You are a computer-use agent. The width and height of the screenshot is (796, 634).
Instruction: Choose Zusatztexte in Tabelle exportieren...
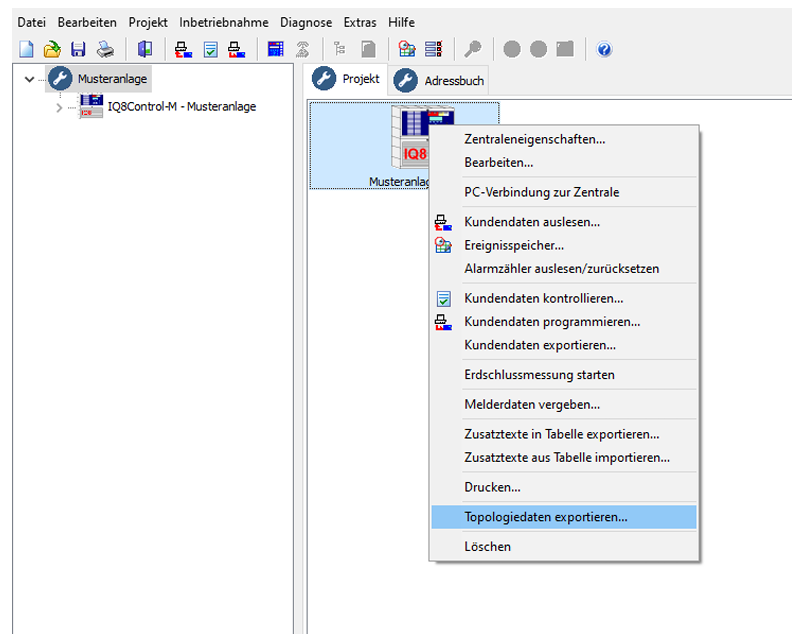click(x=563, y=434)
